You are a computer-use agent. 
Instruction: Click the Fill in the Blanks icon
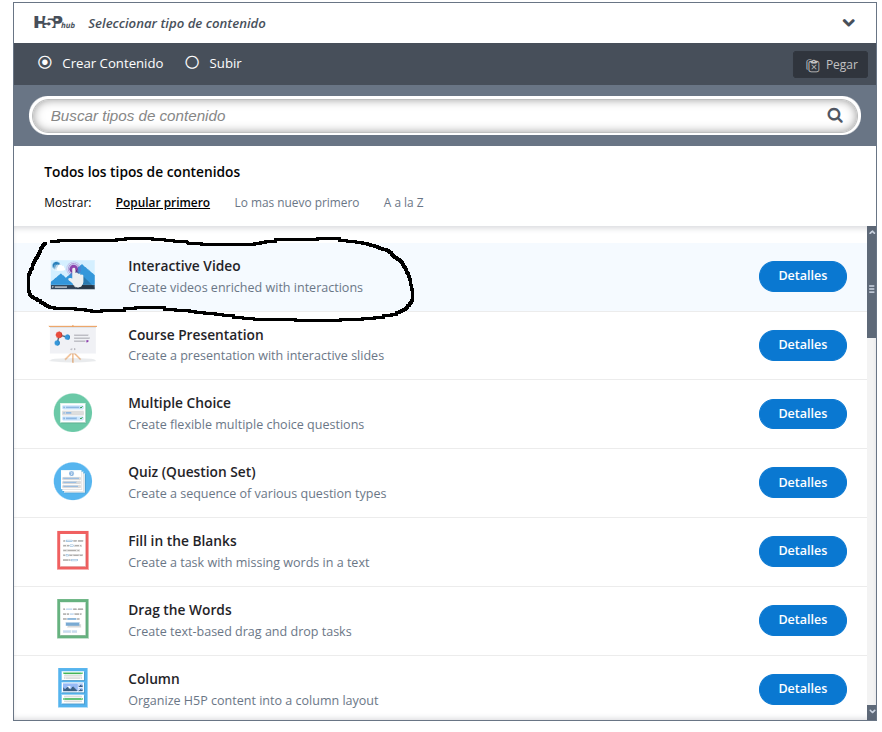click(73, 550)
